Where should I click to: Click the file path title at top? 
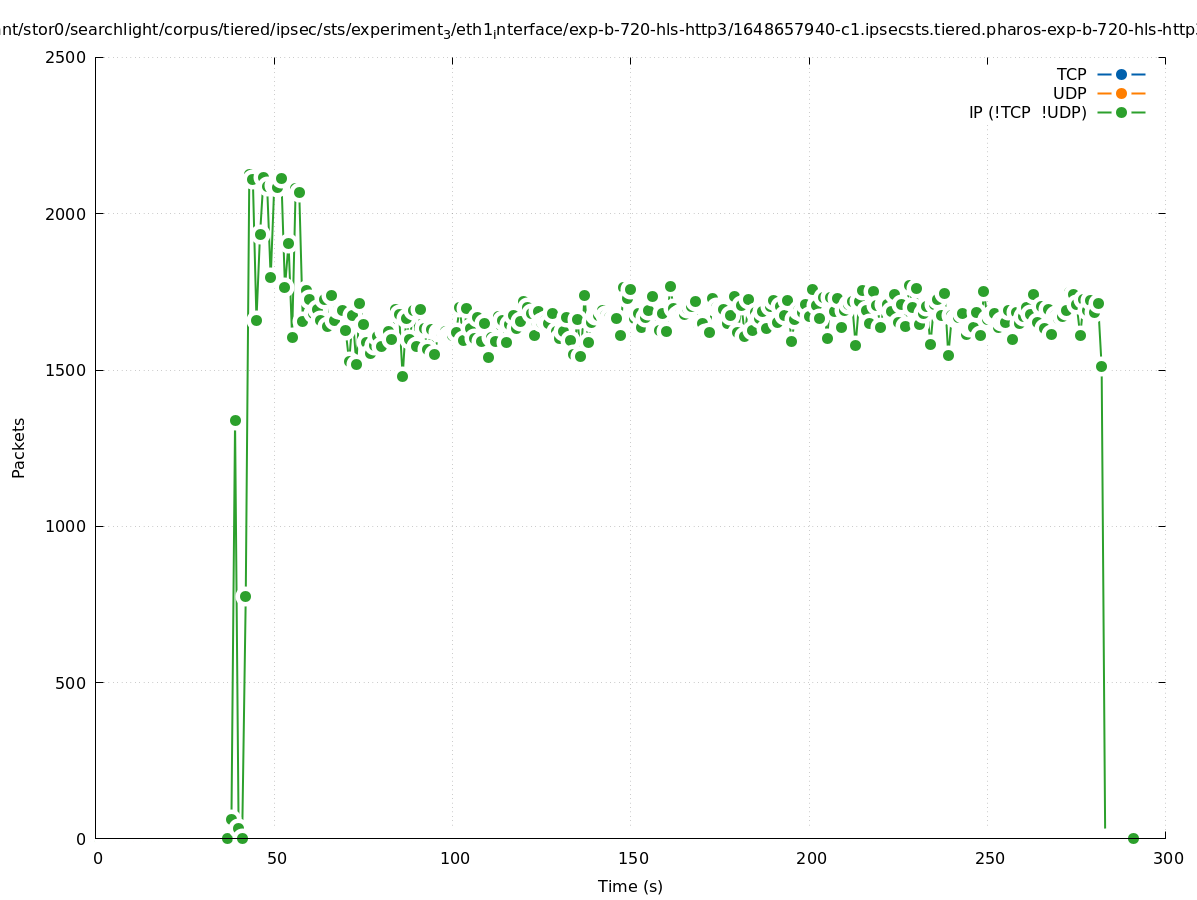[598, 30]
